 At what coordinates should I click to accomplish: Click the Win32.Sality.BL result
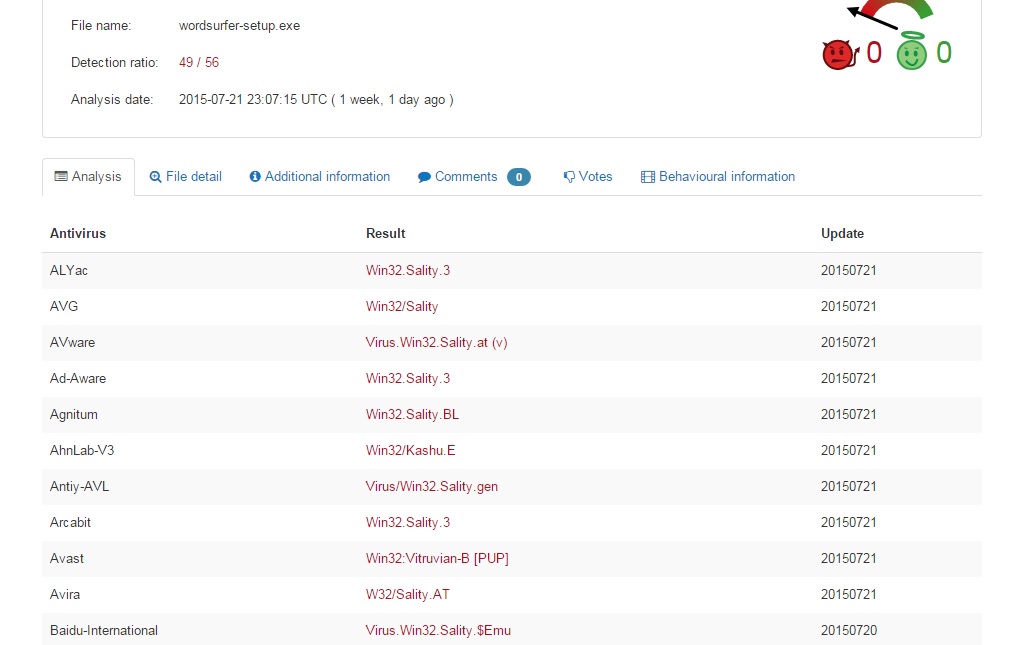click(x=412, y=415)
